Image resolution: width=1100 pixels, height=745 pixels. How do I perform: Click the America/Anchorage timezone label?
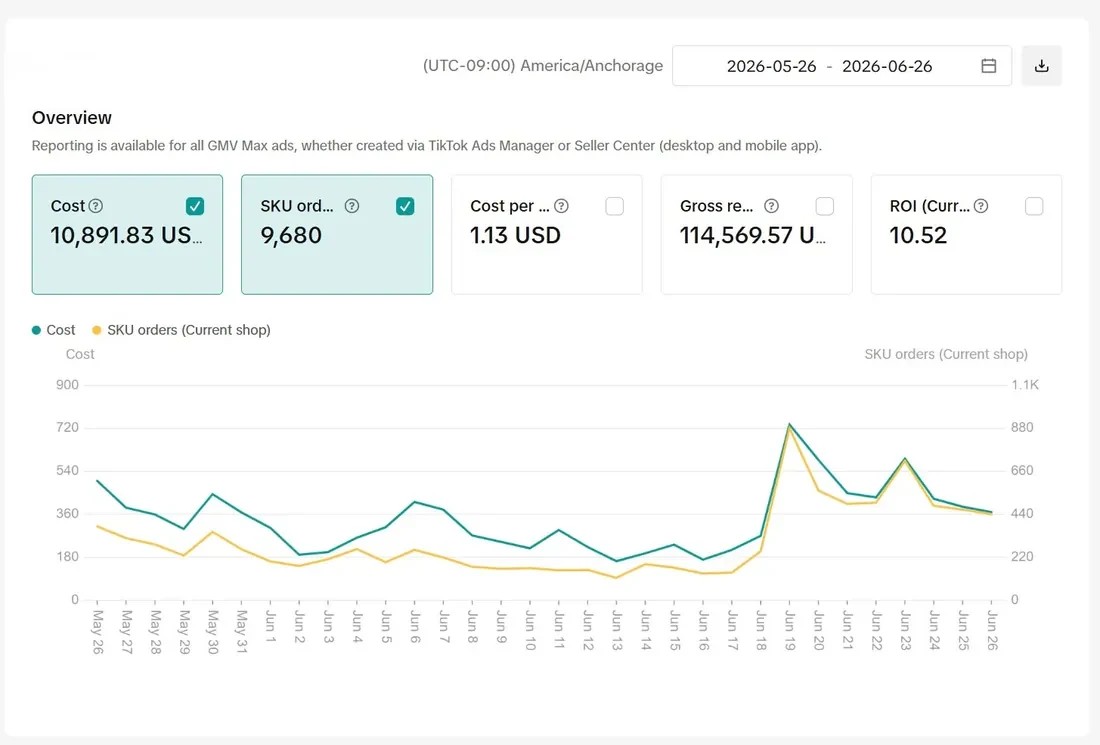click(x=543, y=65)
